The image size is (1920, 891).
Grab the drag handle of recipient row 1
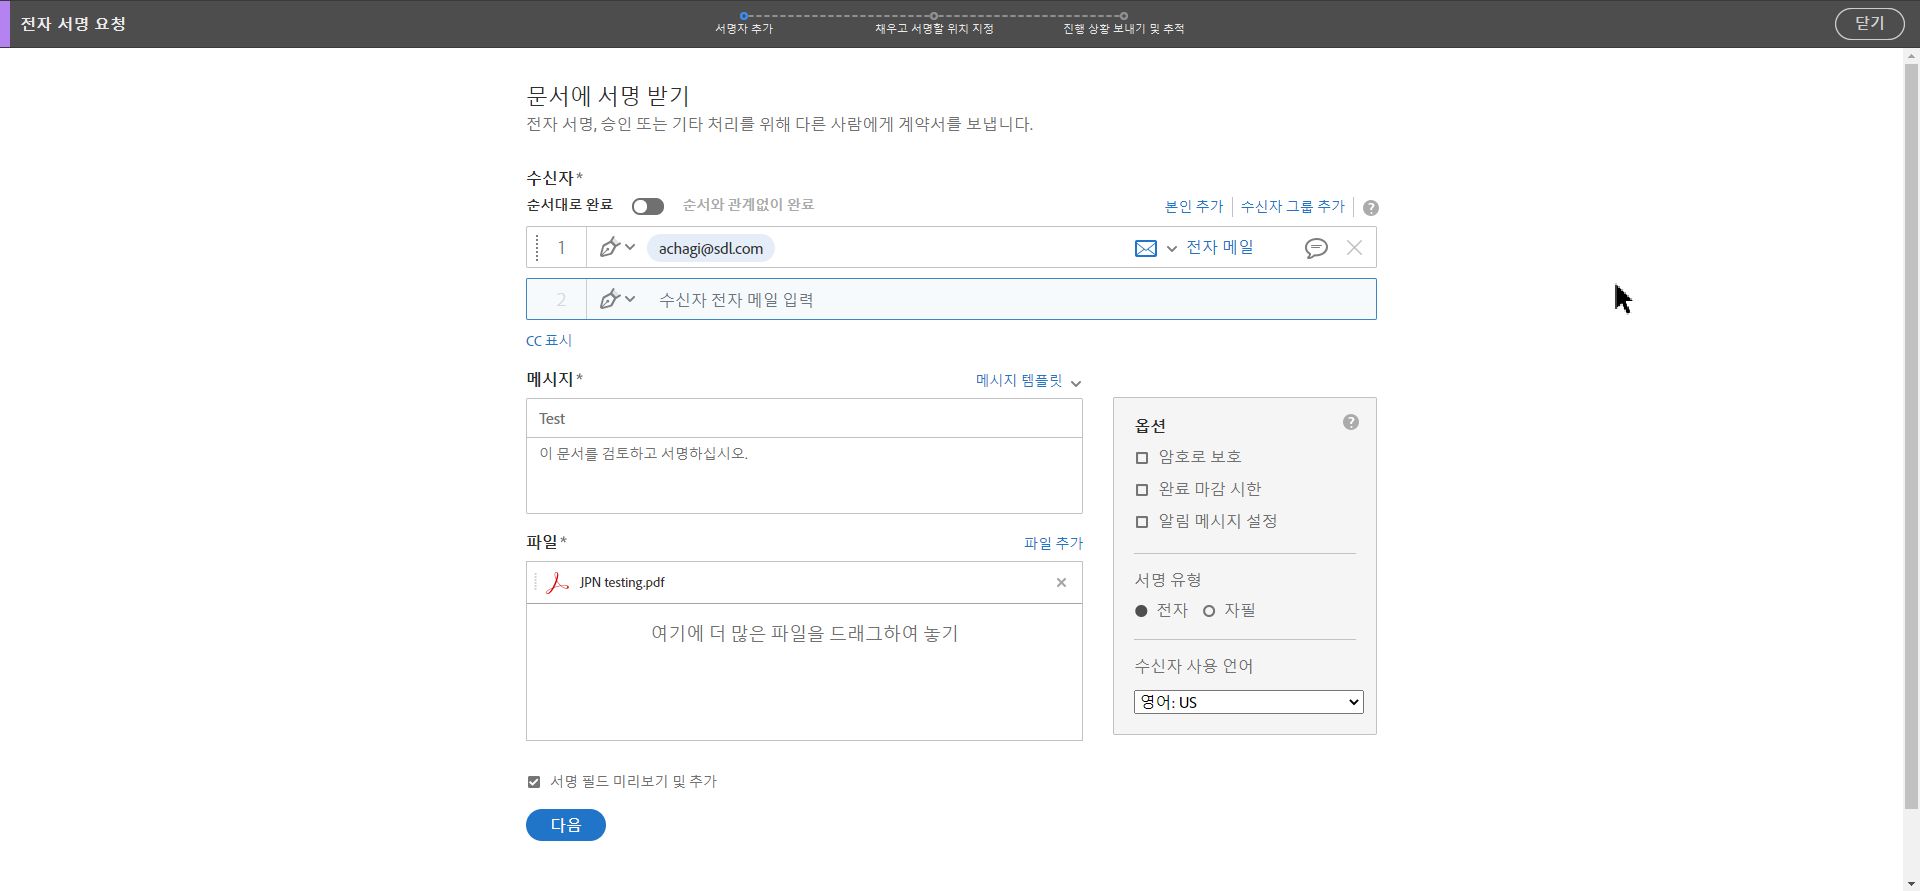(x=537, y=247)
